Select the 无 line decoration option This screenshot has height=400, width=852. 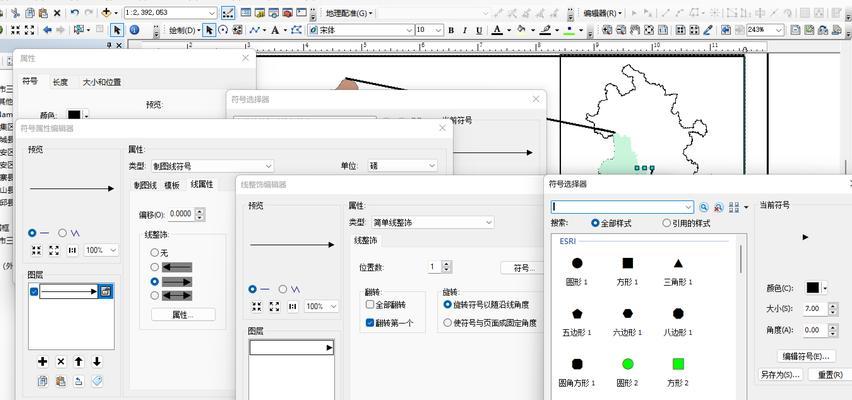click(154, 252)
